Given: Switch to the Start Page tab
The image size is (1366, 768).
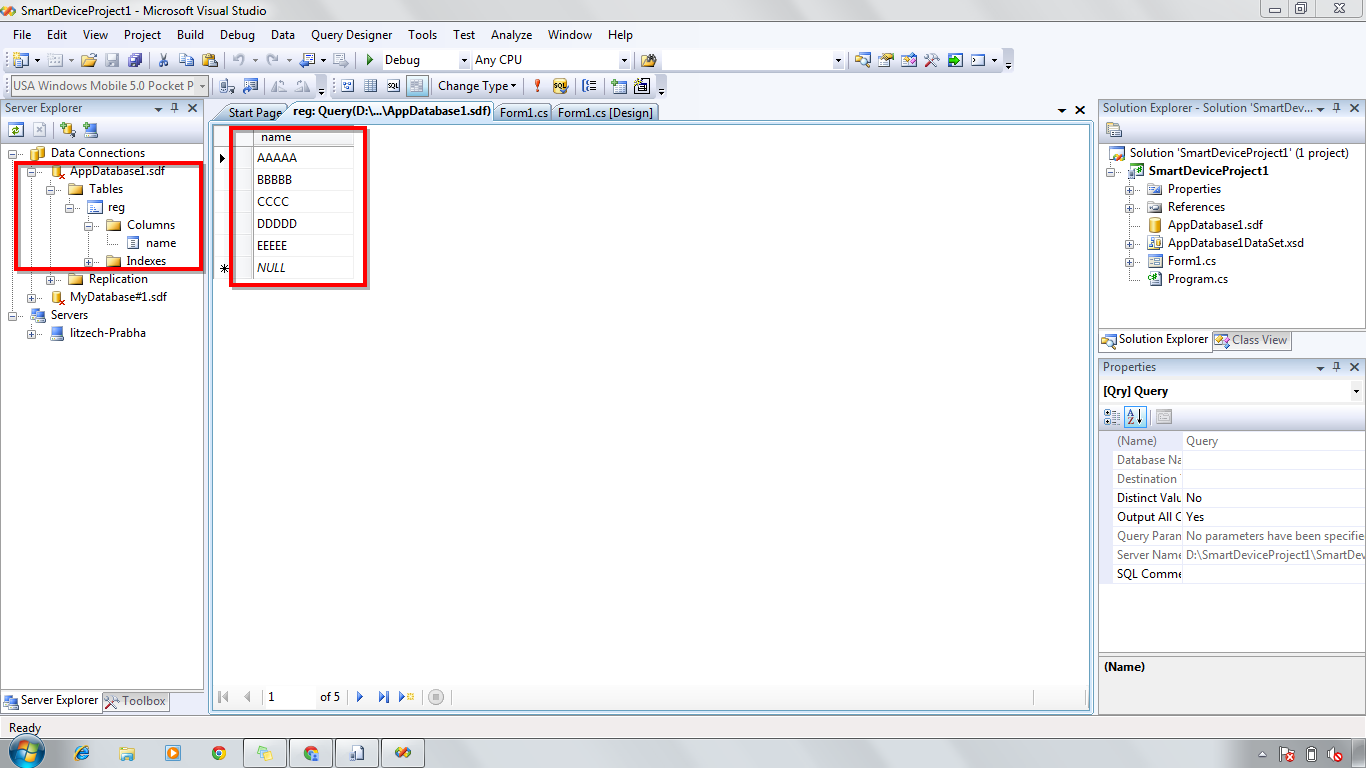Looking at the screenshot, I should click(x=254, y=113).
